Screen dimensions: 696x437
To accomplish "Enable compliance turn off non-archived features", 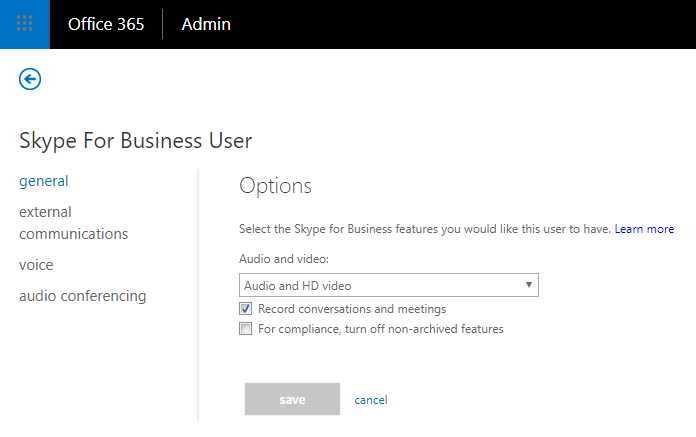I will [x=245, y=329].
